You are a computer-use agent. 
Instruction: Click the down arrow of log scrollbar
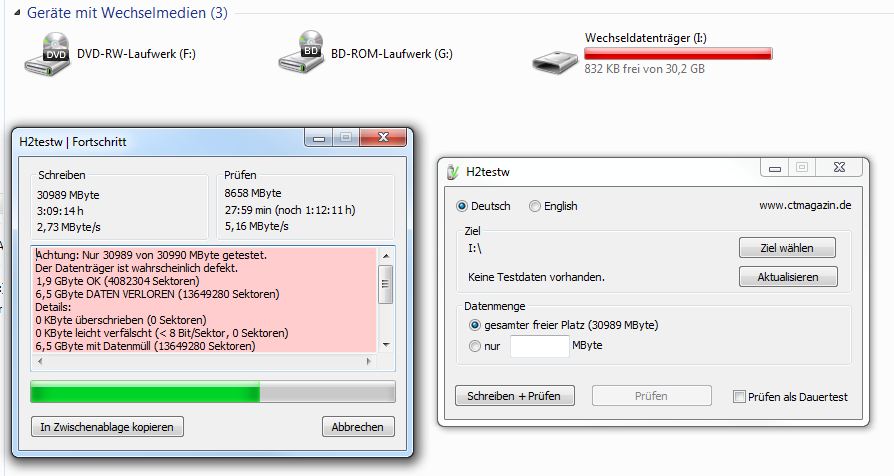387,345
